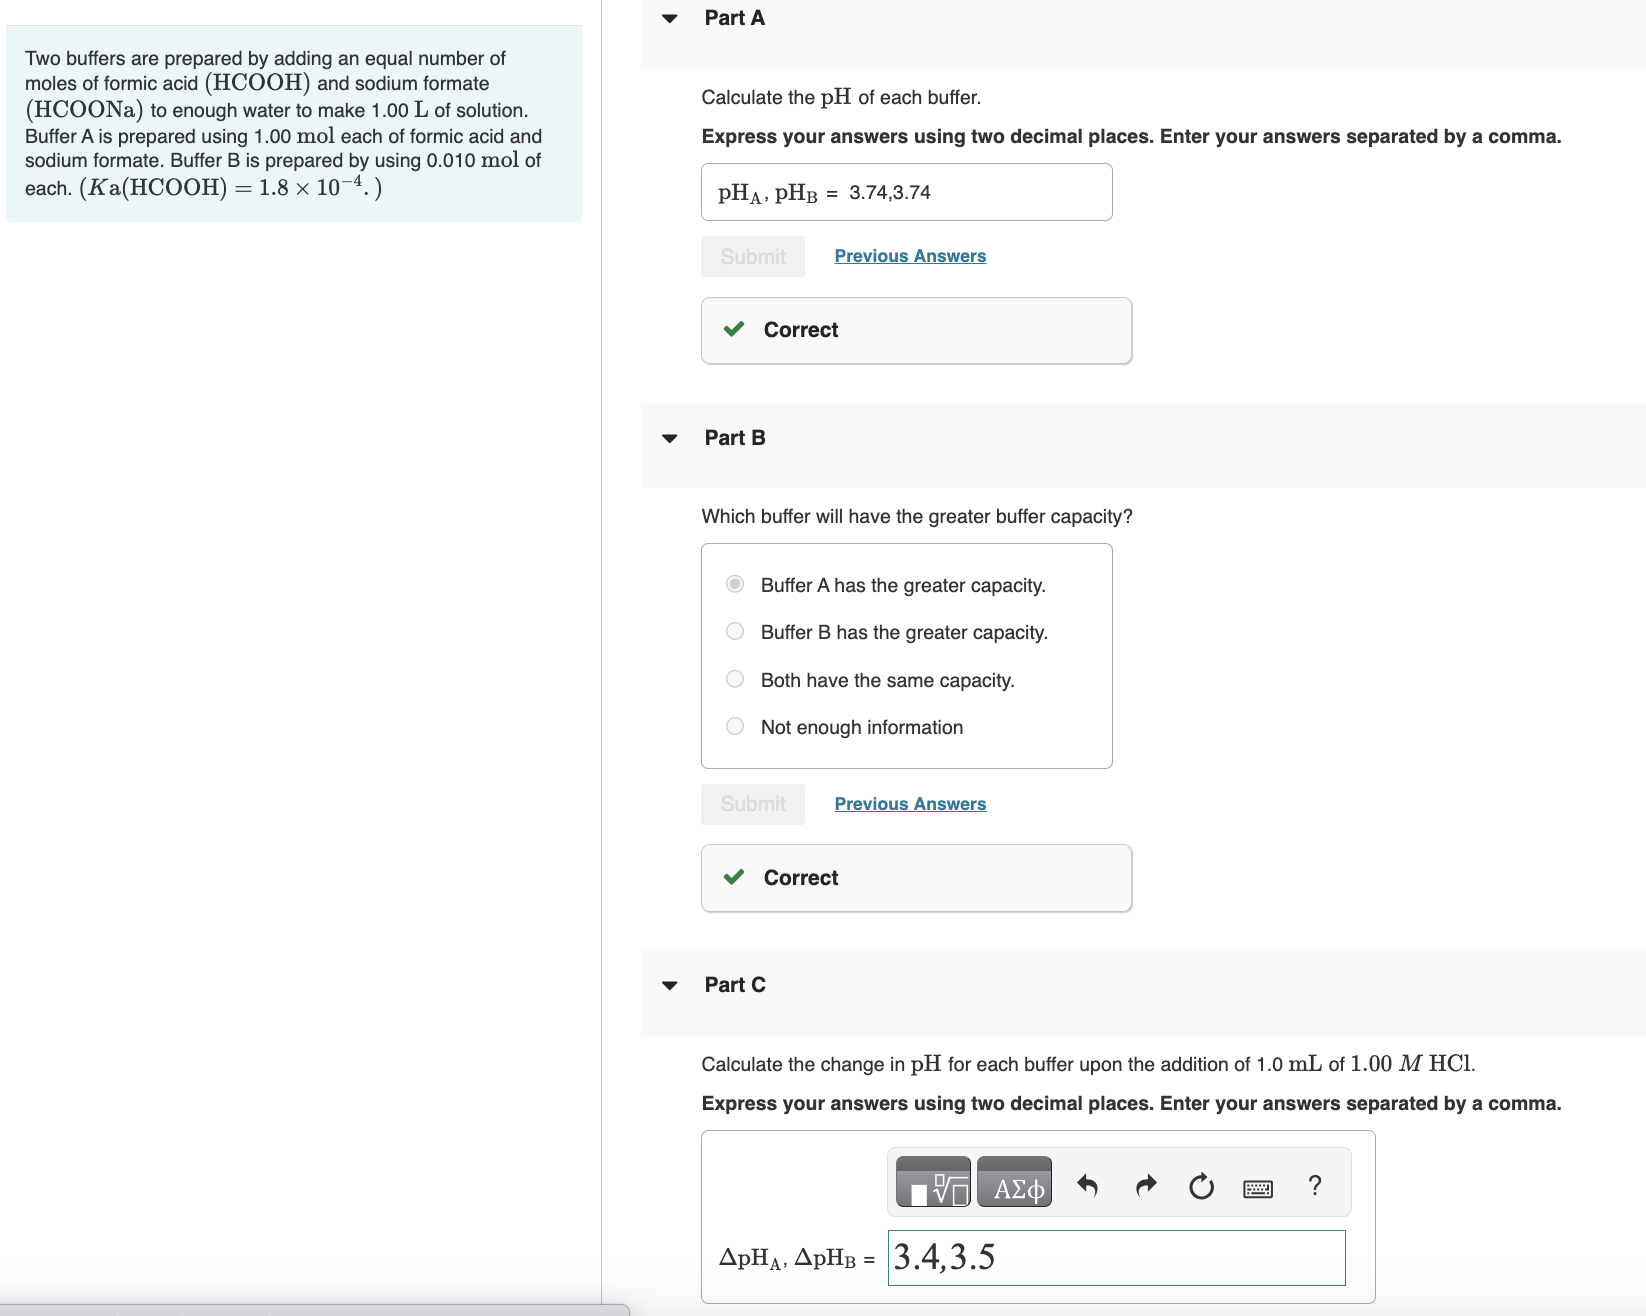
Task: Open the keyboard shortcuts icon
Action: (1256, 1186)
